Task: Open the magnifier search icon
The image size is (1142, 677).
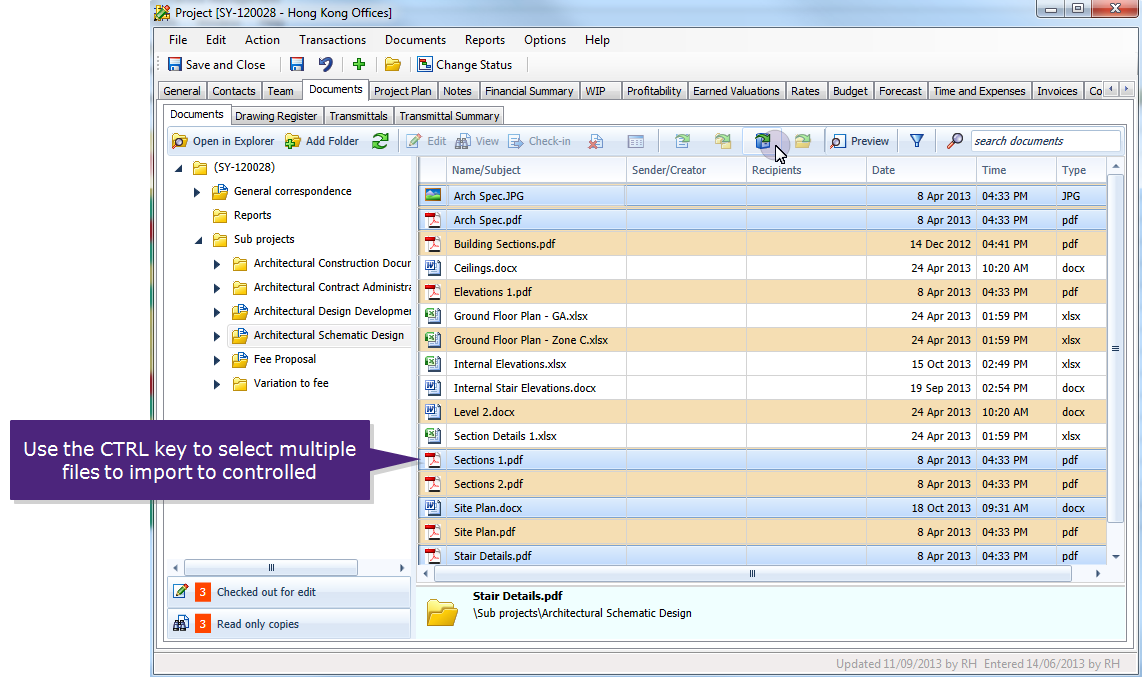Action: (x=955, y=141)
